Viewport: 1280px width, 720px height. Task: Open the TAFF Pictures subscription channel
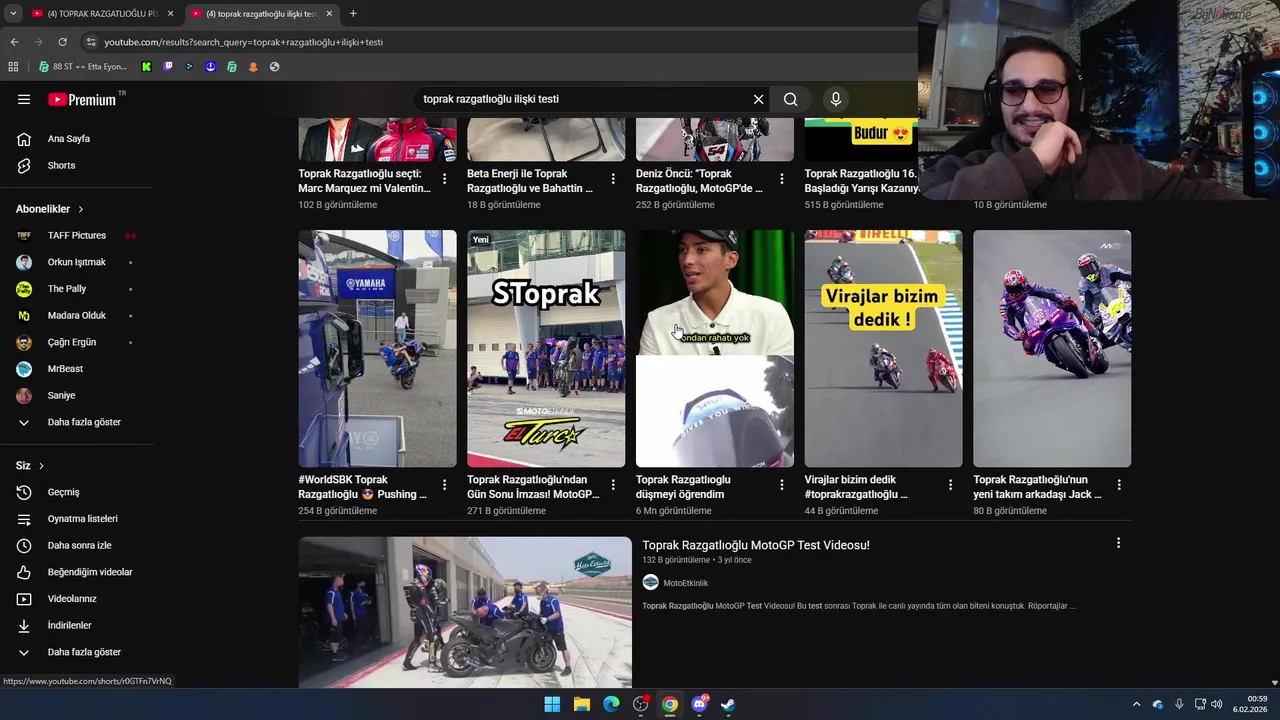click(76, 235)
